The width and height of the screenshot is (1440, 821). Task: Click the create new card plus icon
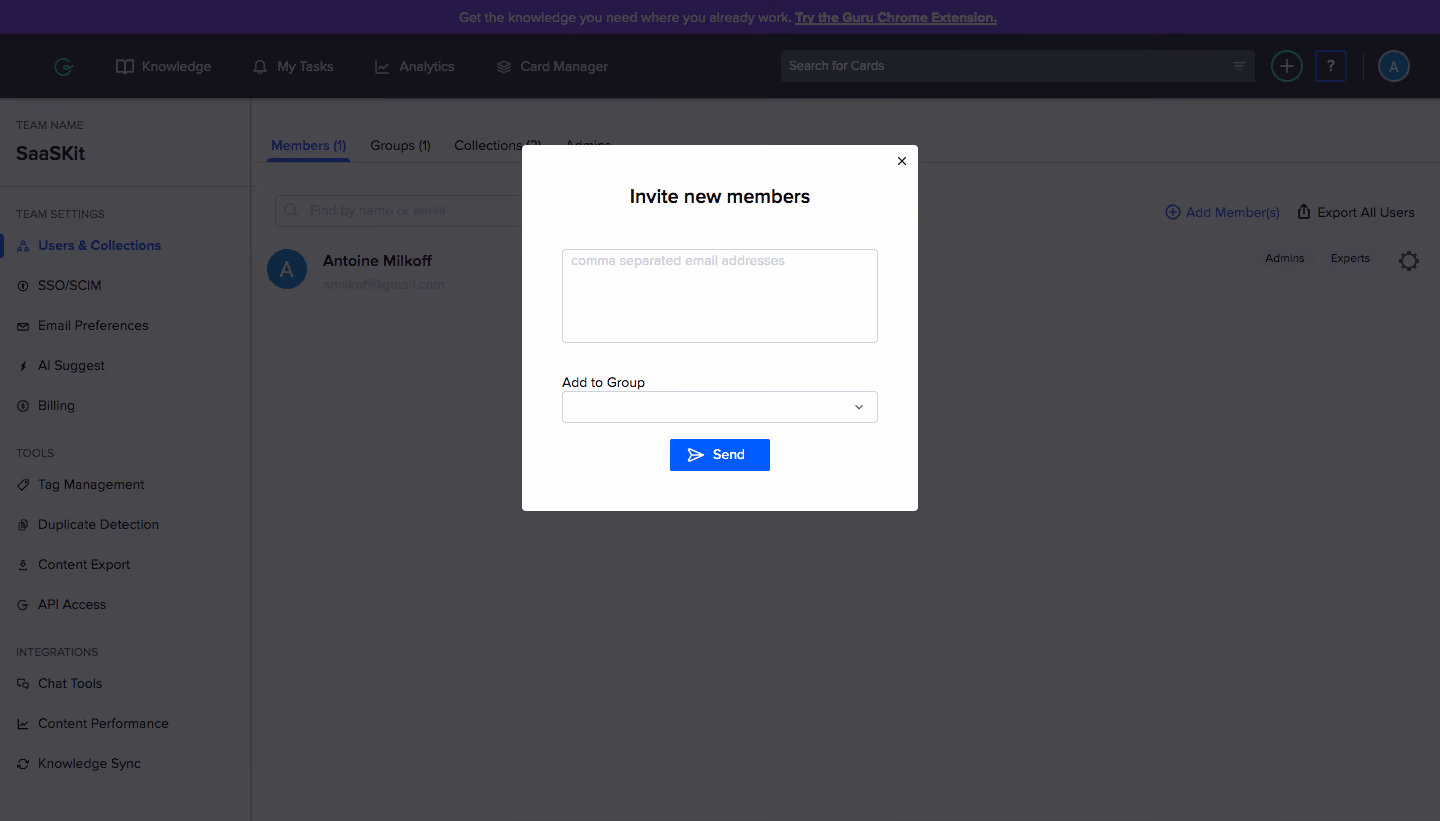coord(1287,67)
